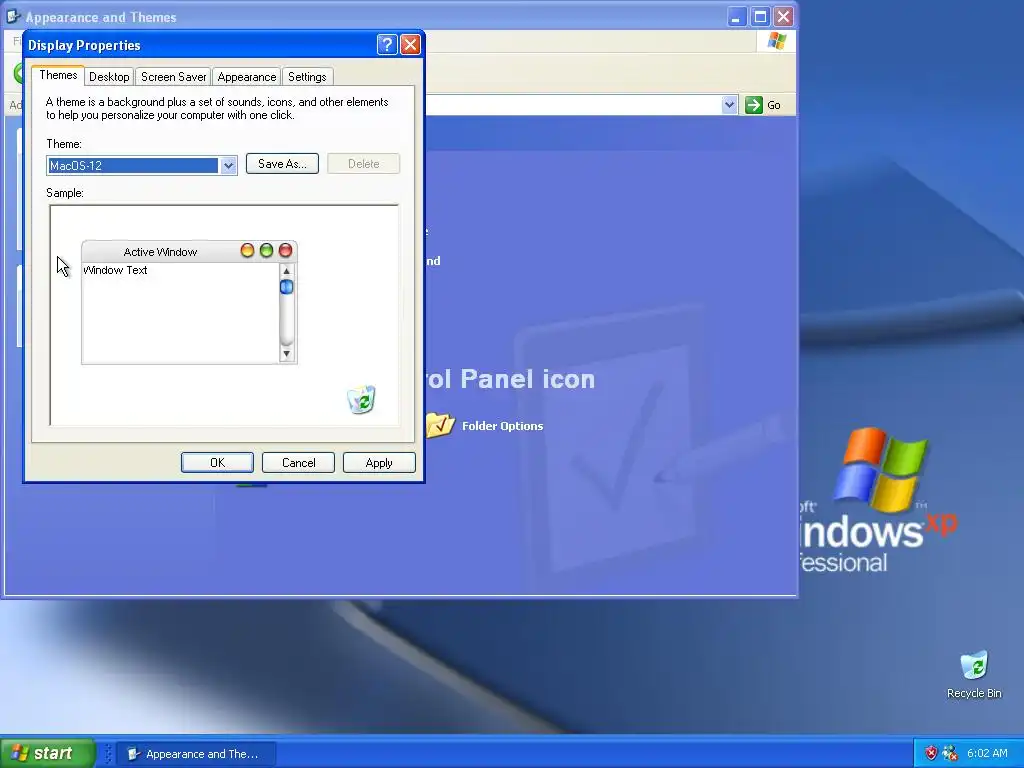Click the help question mark button
This screenshot has height=768, width=1024.
point(387,44)
